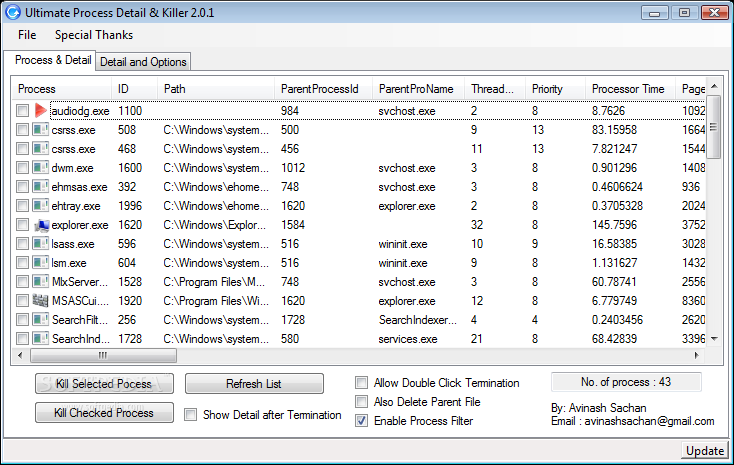Enable Also Delete Parent File option

361,402
